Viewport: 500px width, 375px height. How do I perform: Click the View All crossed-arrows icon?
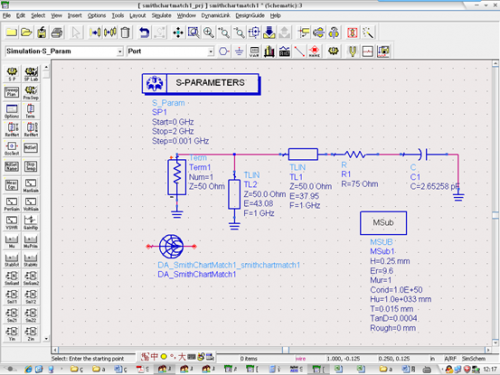(x=178, y=32)
